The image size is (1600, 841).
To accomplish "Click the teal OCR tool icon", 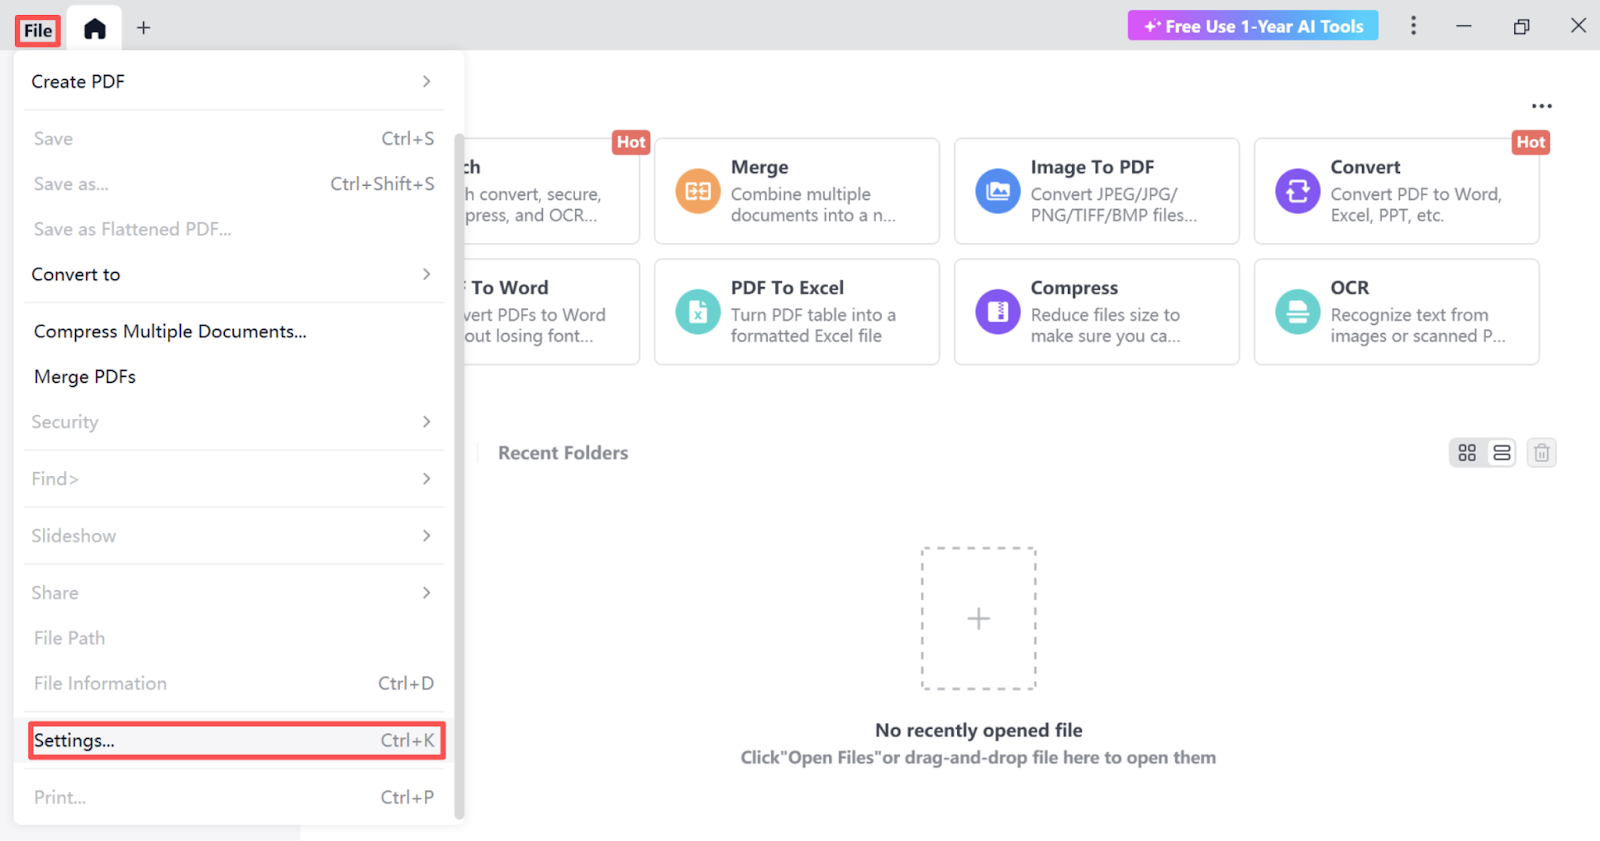I will tap(1297, 312).
